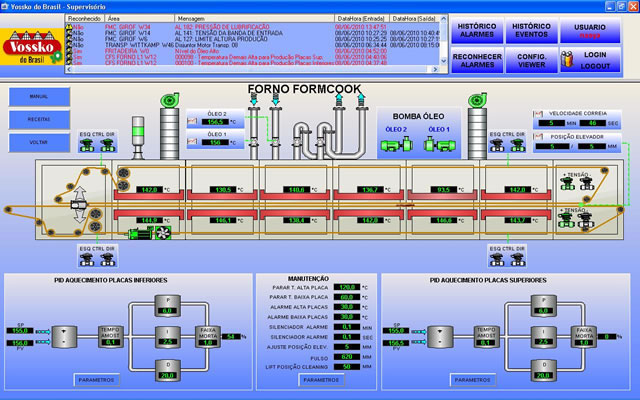Click the alarm list scroll-left arrow
This screenshot has height=400, width=640.
[x=69, y=69]
